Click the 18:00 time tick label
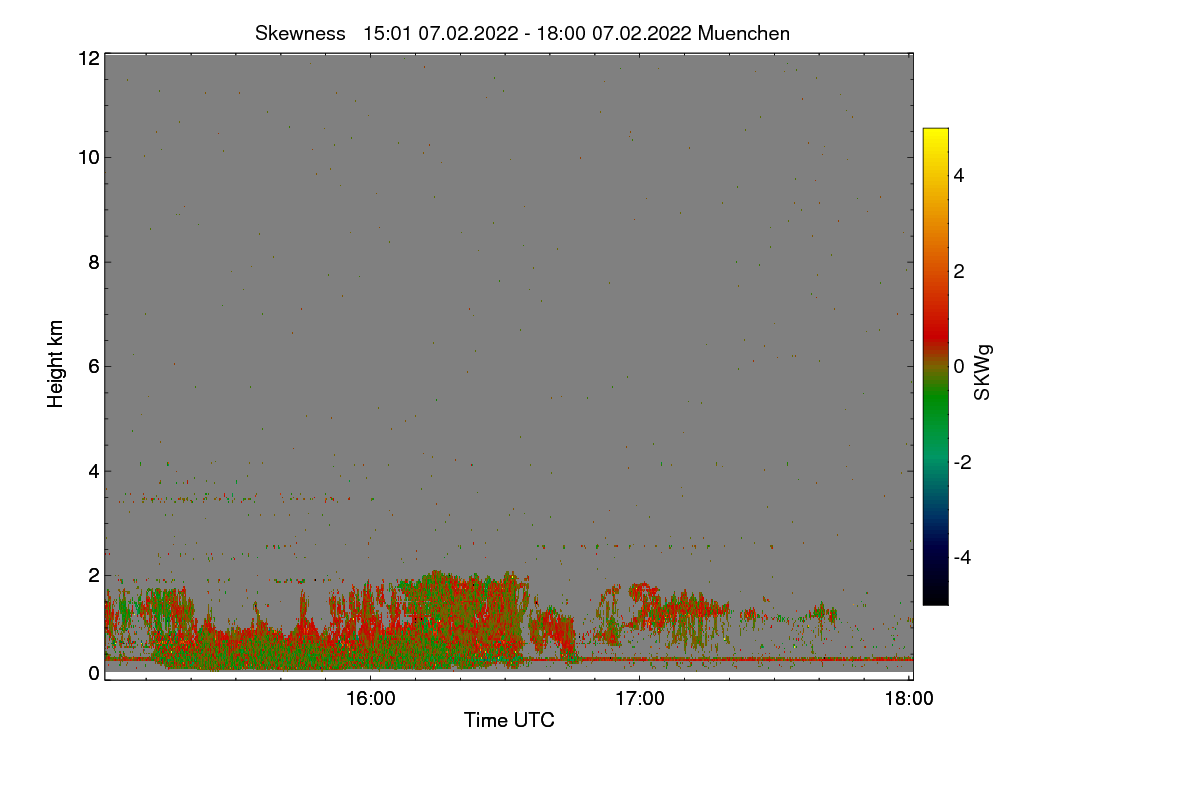The height and width of the screenshot is (800, 1200). click(909, 700)
